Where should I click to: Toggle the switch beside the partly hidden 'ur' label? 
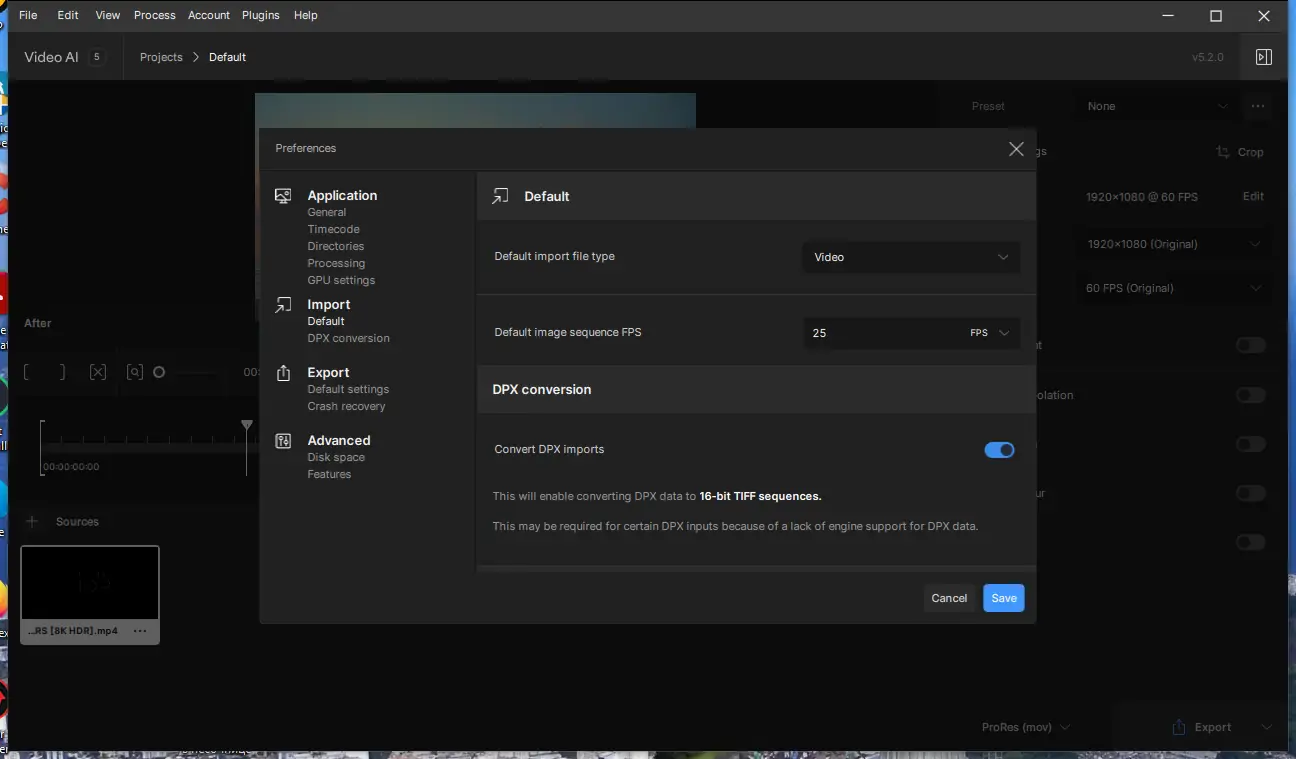pyautogui.click(x=1251, y=493)
